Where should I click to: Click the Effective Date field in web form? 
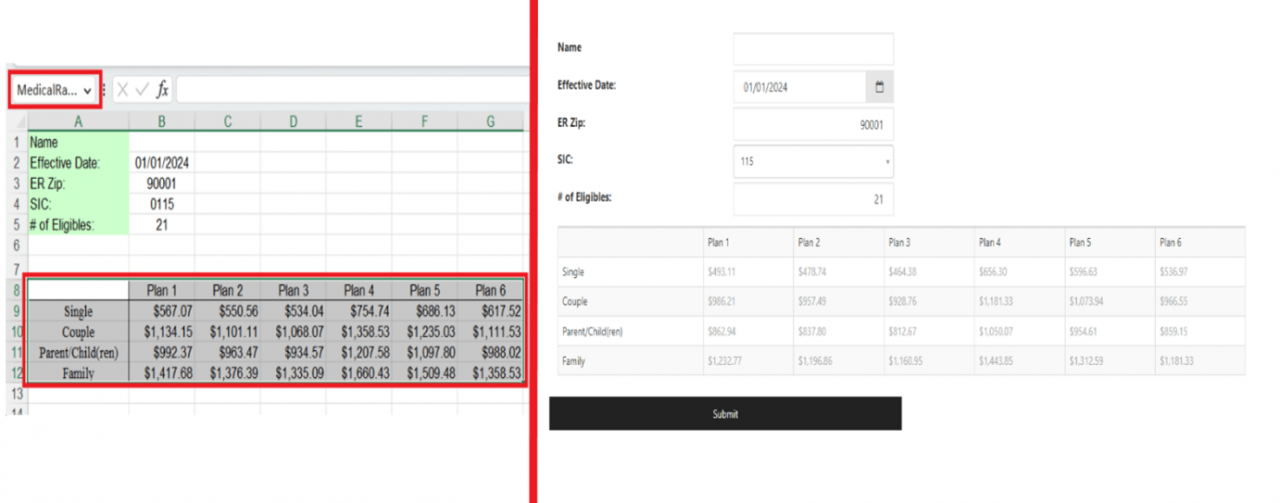(799, 87)
